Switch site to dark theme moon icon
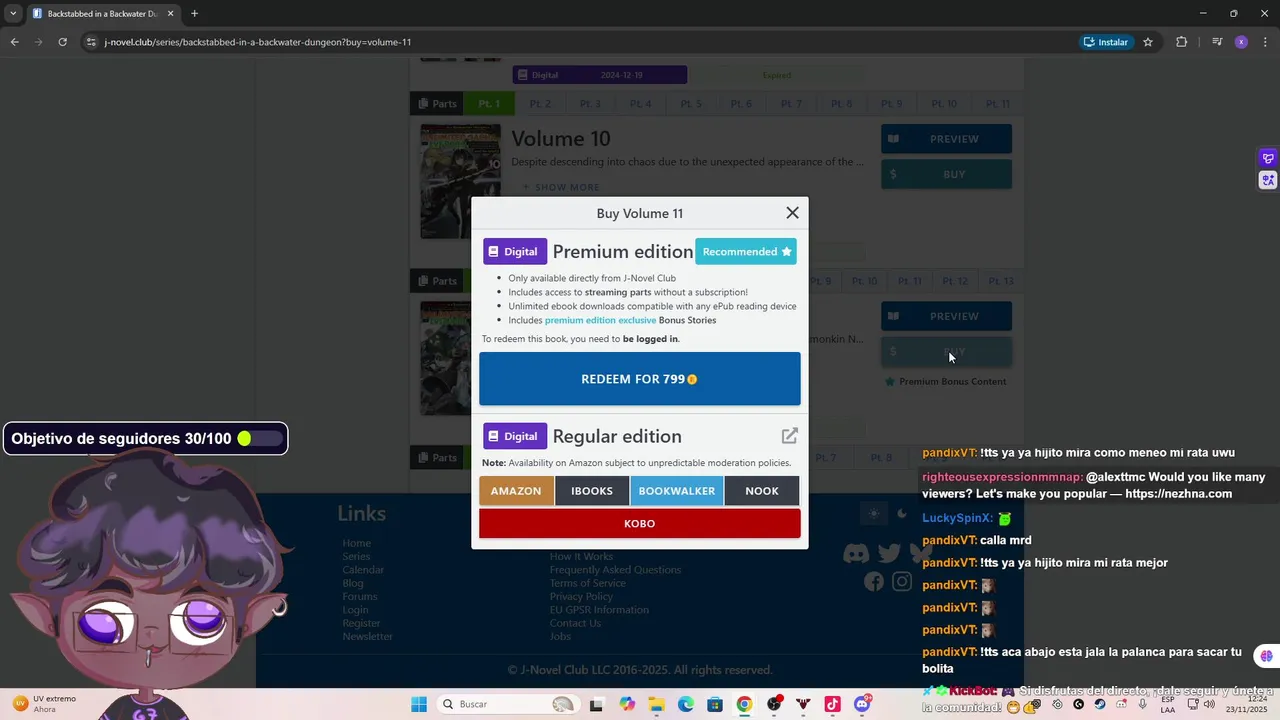 click(902, 514)
